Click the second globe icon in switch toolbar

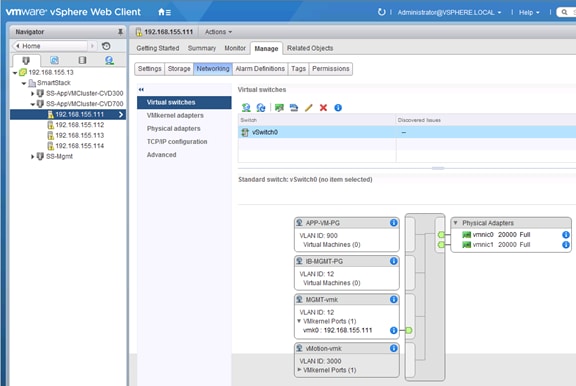point(261,108)
